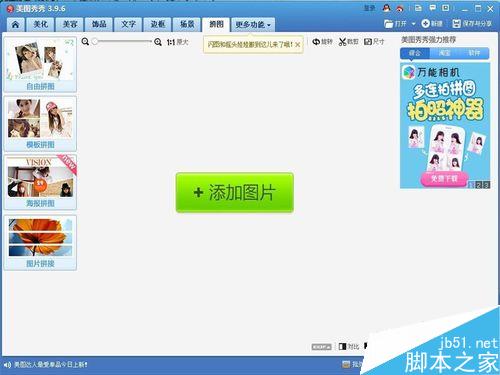Screen dimensions: 500x375
Task: Select the 文字 tab
Action: click(x=128, y=24)
